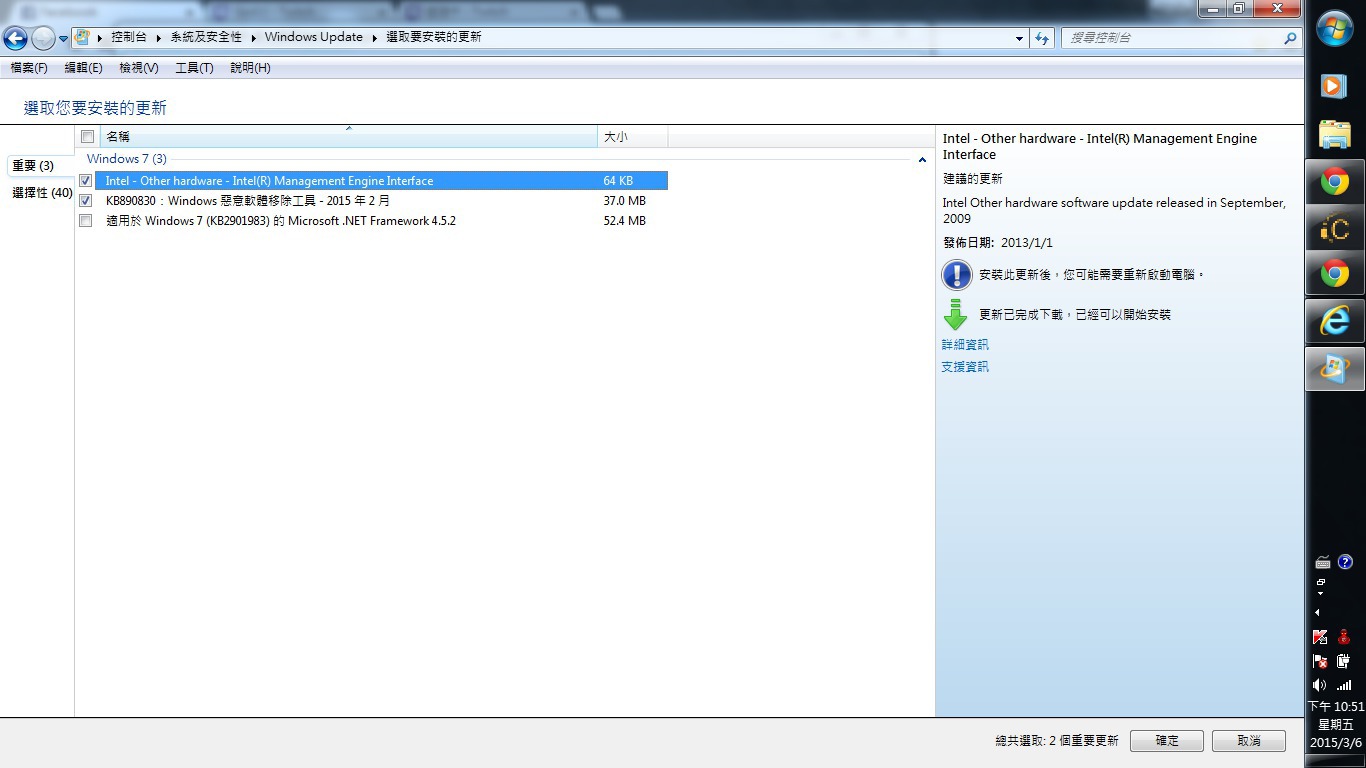This screenshot has width=1366, height=768.
Task: Click the search magnifier icon
Action: coord(1290,38)
